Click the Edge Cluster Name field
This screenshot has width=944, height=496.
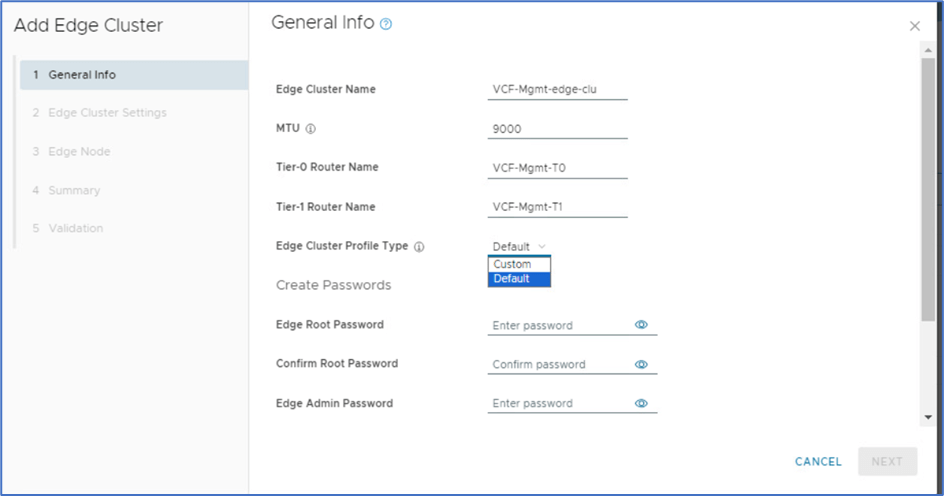click(x=557, y=89)
